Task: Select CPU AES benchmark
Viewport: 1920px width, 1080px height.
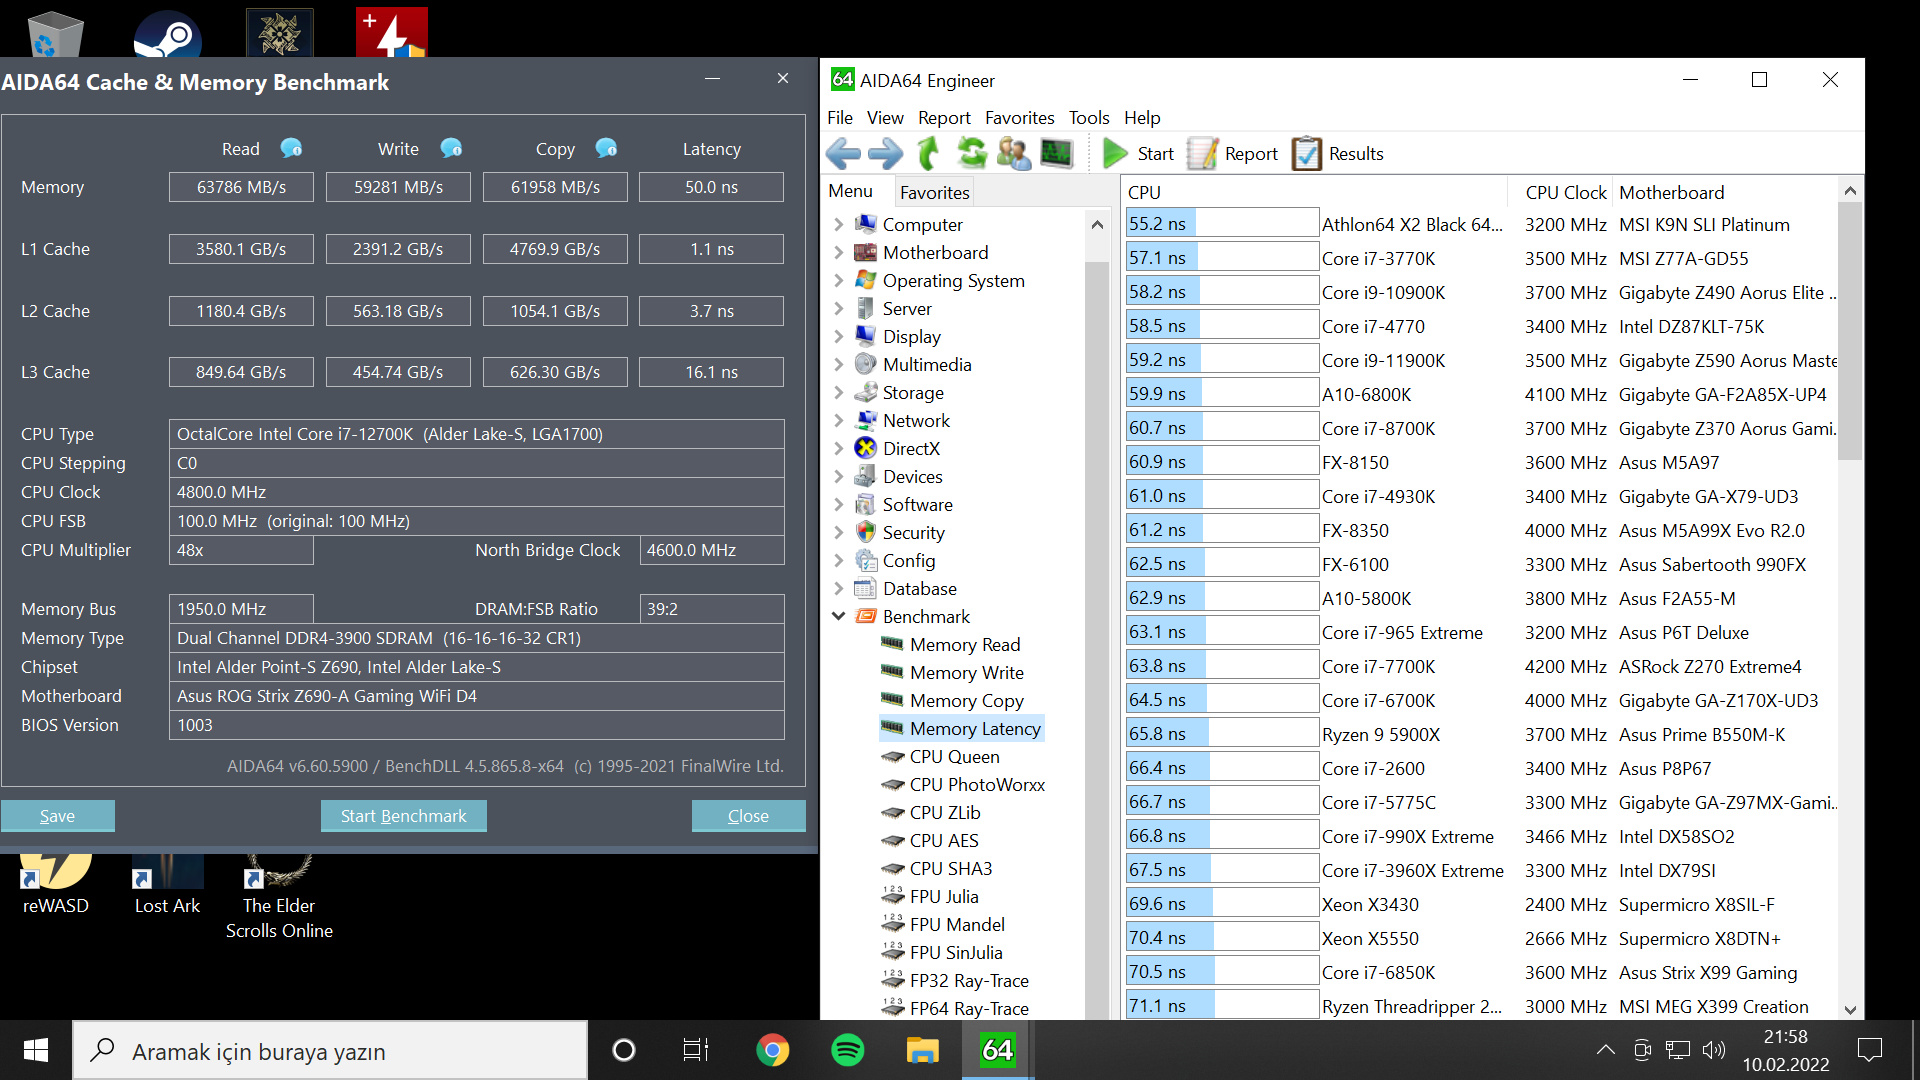Action: click(943, 841)
